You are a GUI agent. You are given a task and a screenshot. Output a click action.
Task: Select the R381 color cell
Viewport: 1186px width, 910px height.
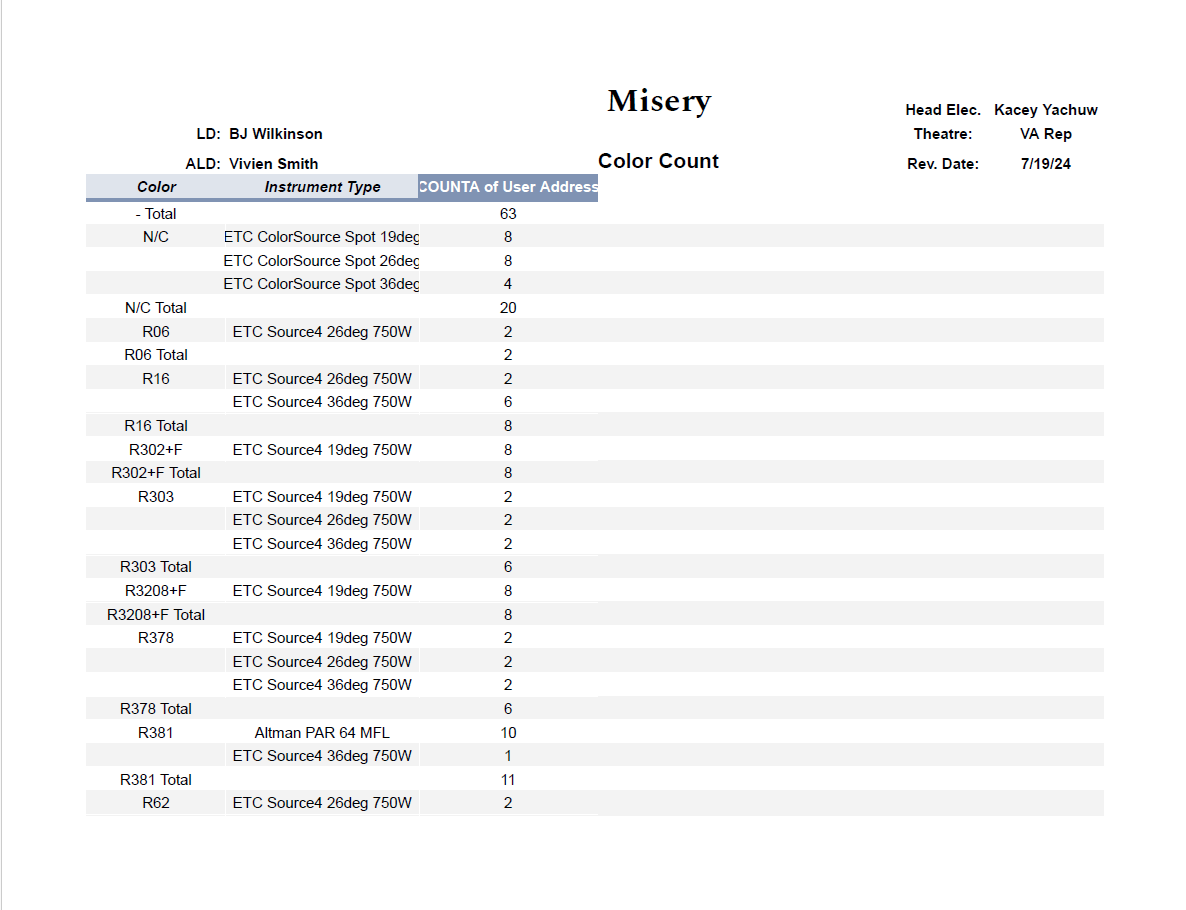pos(156,733)
